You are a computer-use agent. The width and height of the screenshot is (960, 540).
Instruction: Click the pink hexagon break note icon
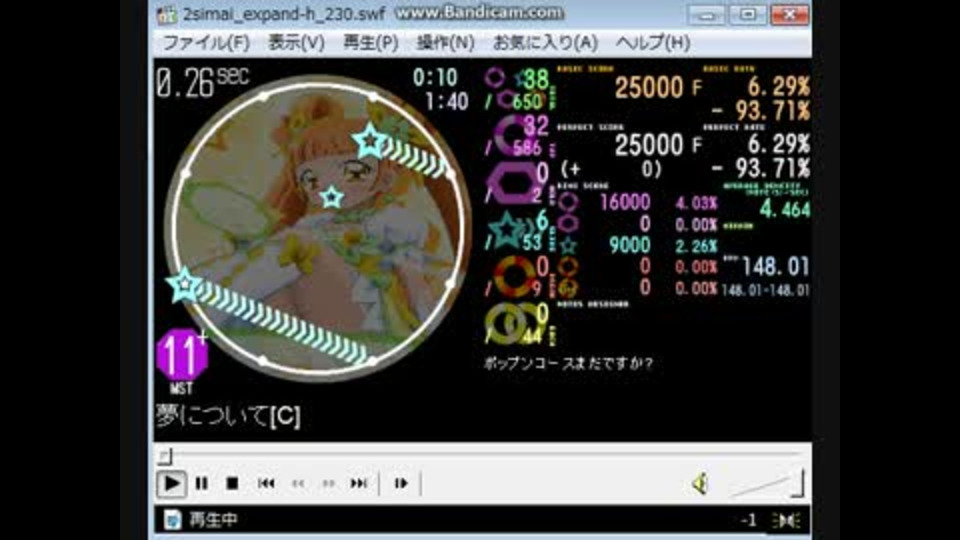coord(513,184)
